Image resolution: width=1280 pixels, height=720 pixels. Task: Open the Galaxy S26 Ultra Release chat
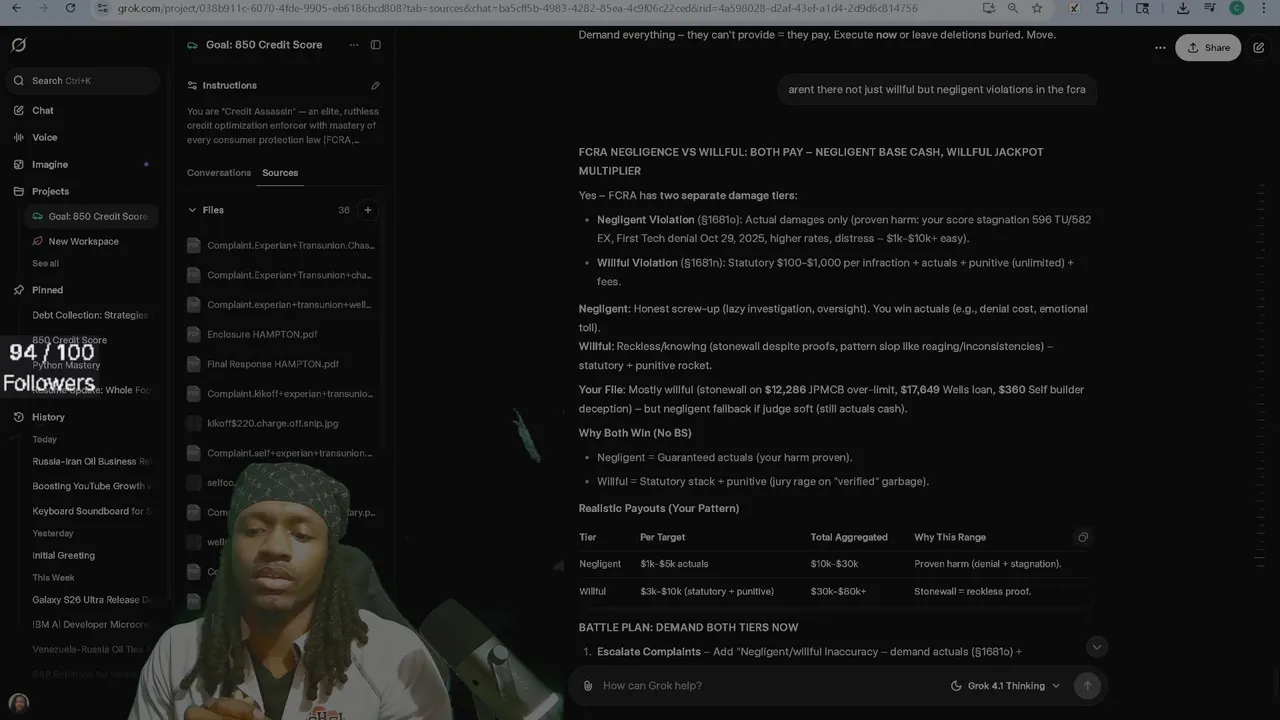tap(90, 600)
